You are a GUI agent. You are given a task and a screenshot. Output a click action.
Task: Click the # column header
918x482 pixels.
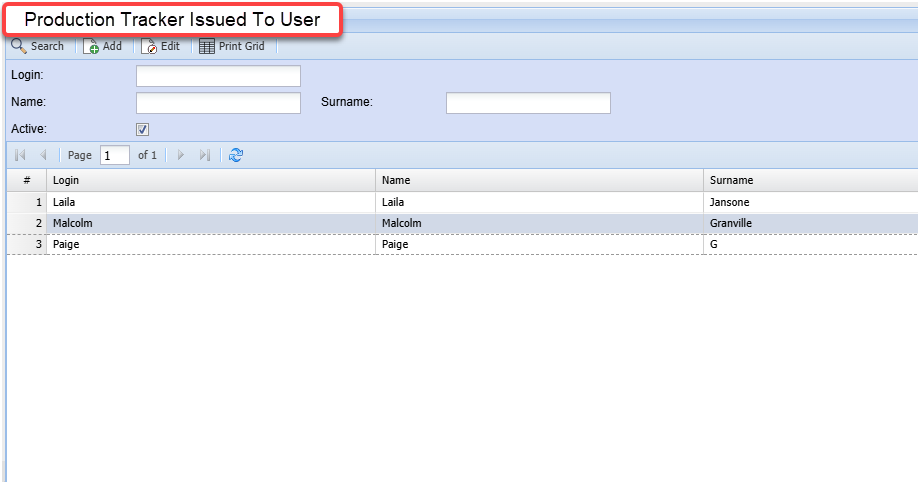coord(27,180)
